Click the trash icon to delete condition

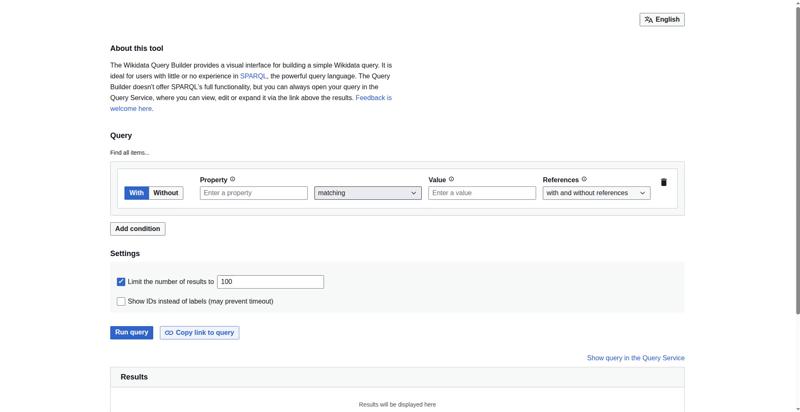click(663, 182)
